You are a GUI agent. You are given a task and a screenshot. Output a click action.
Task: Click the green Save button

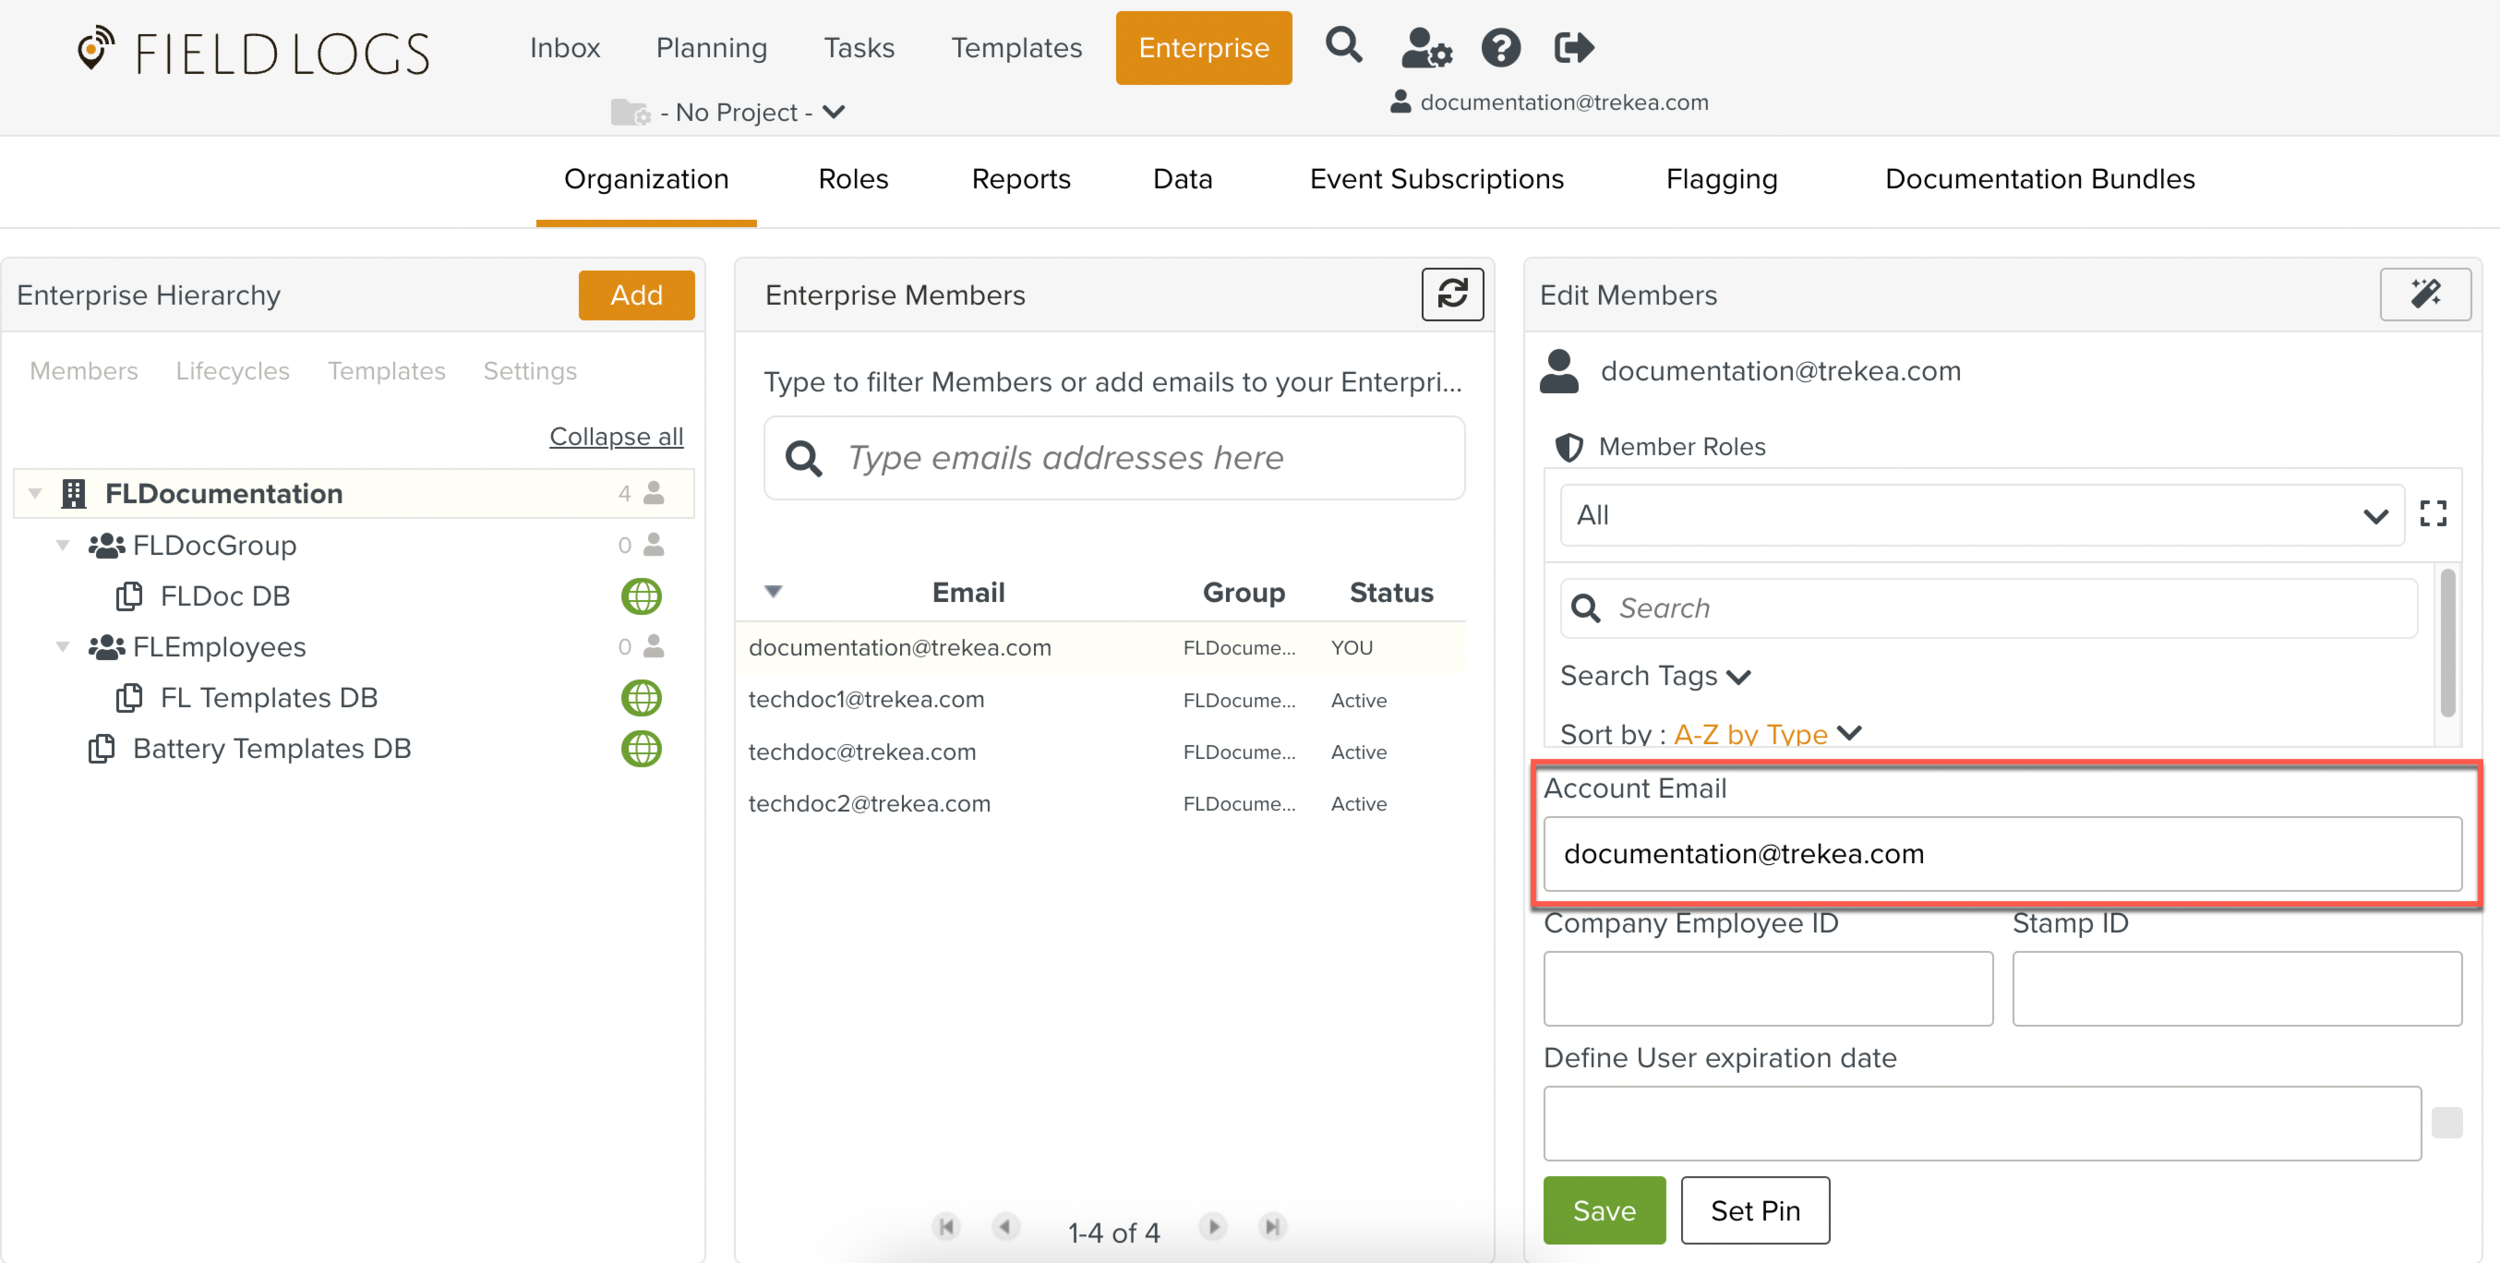coord(1604,1210)
